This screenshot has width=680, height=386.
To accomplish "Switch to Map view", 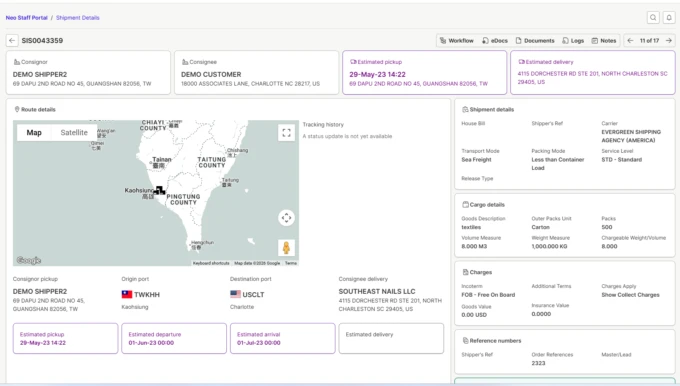I will coord(34,132).
